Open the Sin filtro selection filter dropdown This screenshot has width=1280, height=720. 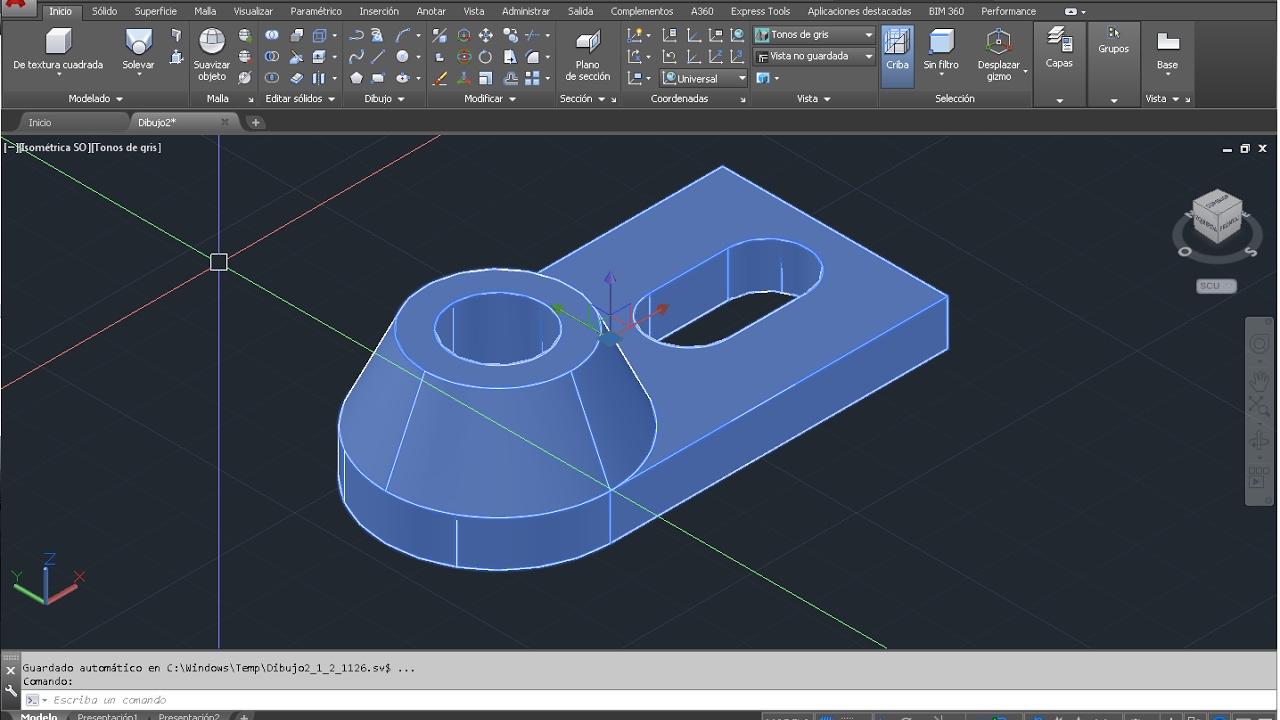coord(941,52)
